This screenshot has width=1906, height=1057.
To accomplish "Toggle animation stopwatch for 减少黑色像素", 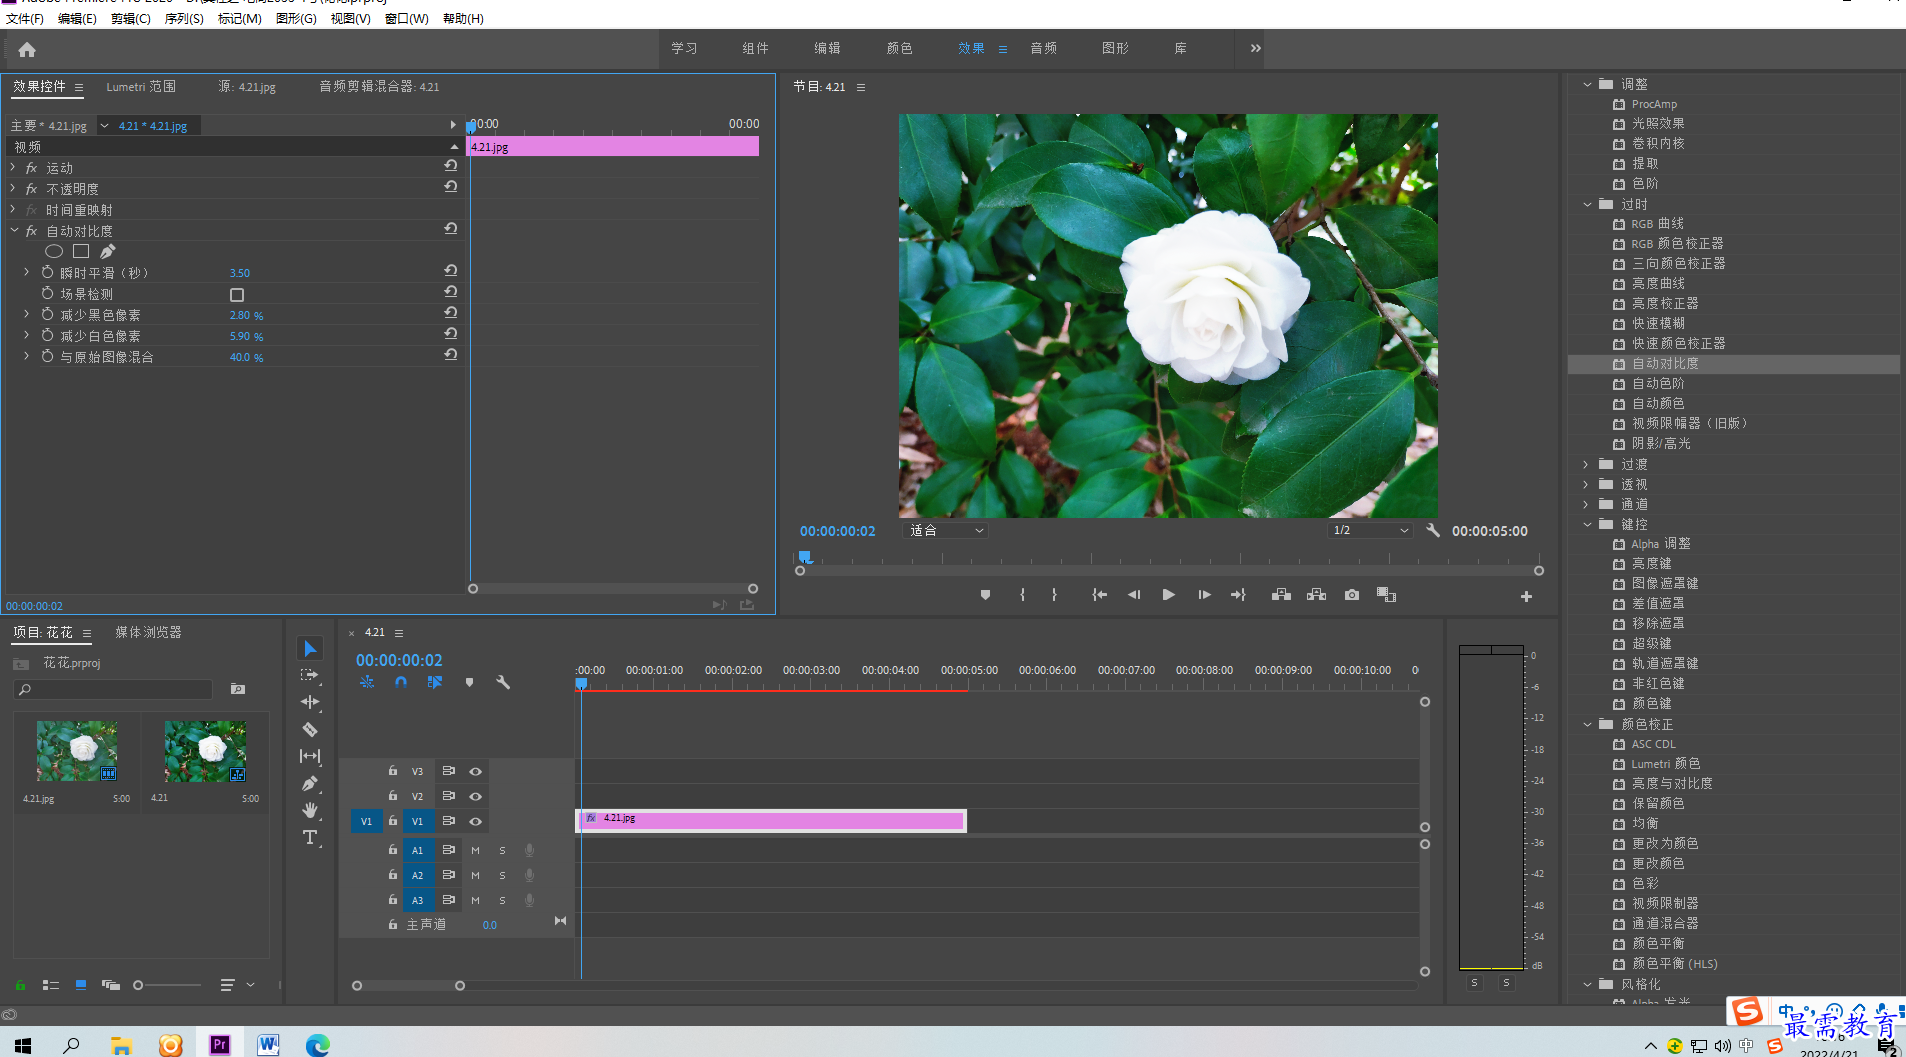I will (x=47, y=314).
